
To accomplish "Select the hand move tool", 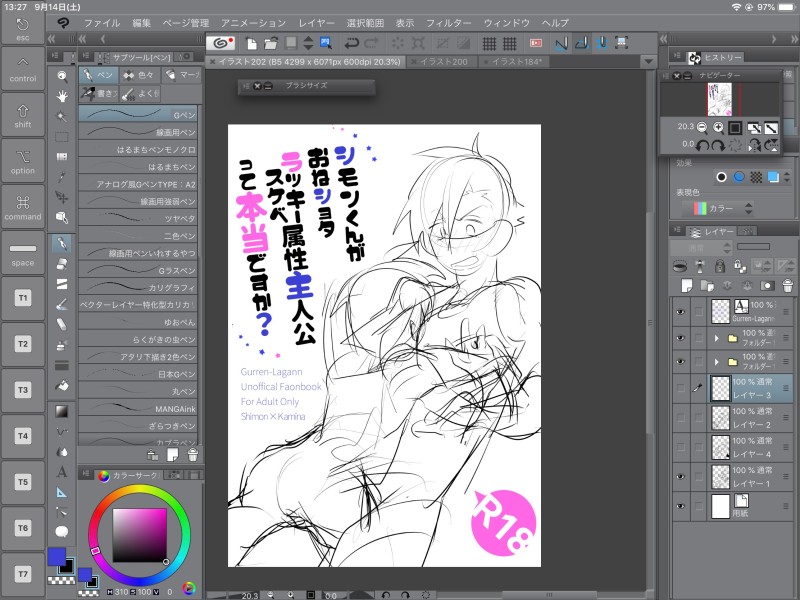I will [x=62, y=96].
